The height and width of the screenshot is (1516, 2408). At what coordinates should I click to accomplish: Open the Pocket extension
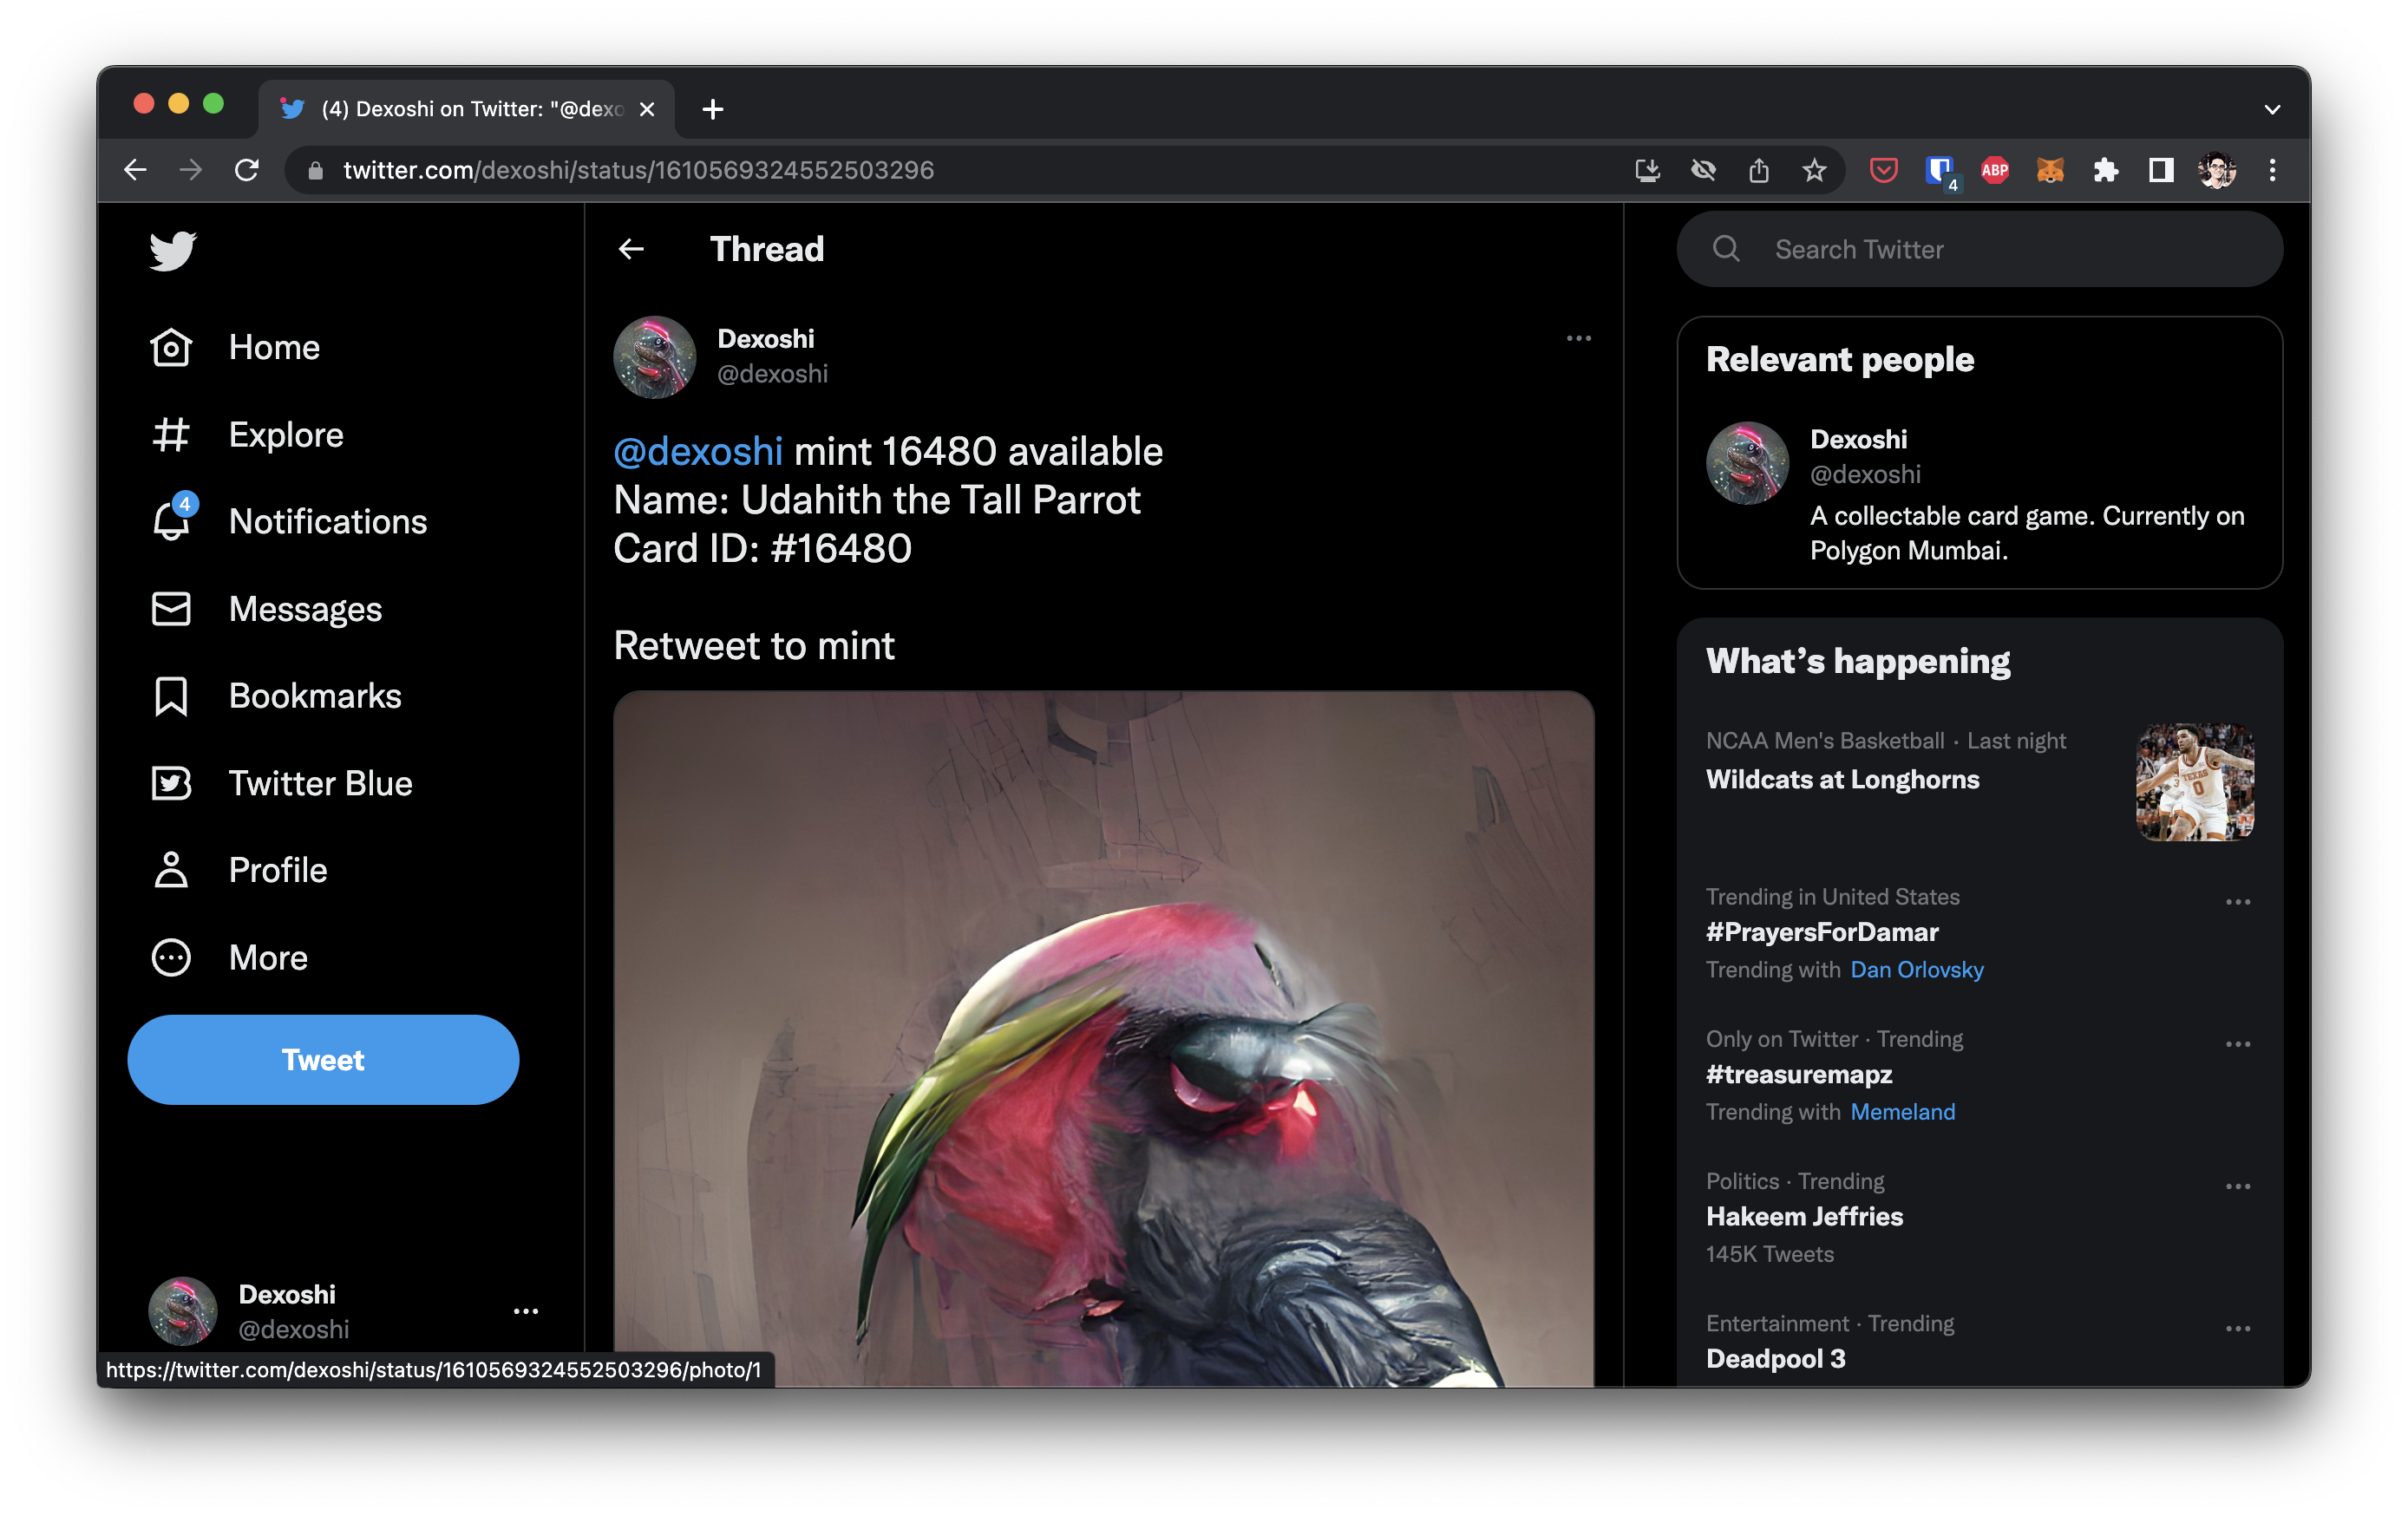tap(1884, 170)
